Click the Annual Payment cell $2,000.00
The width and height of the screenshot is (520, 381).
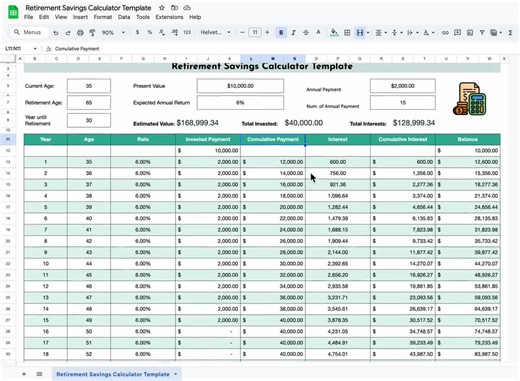403,86
